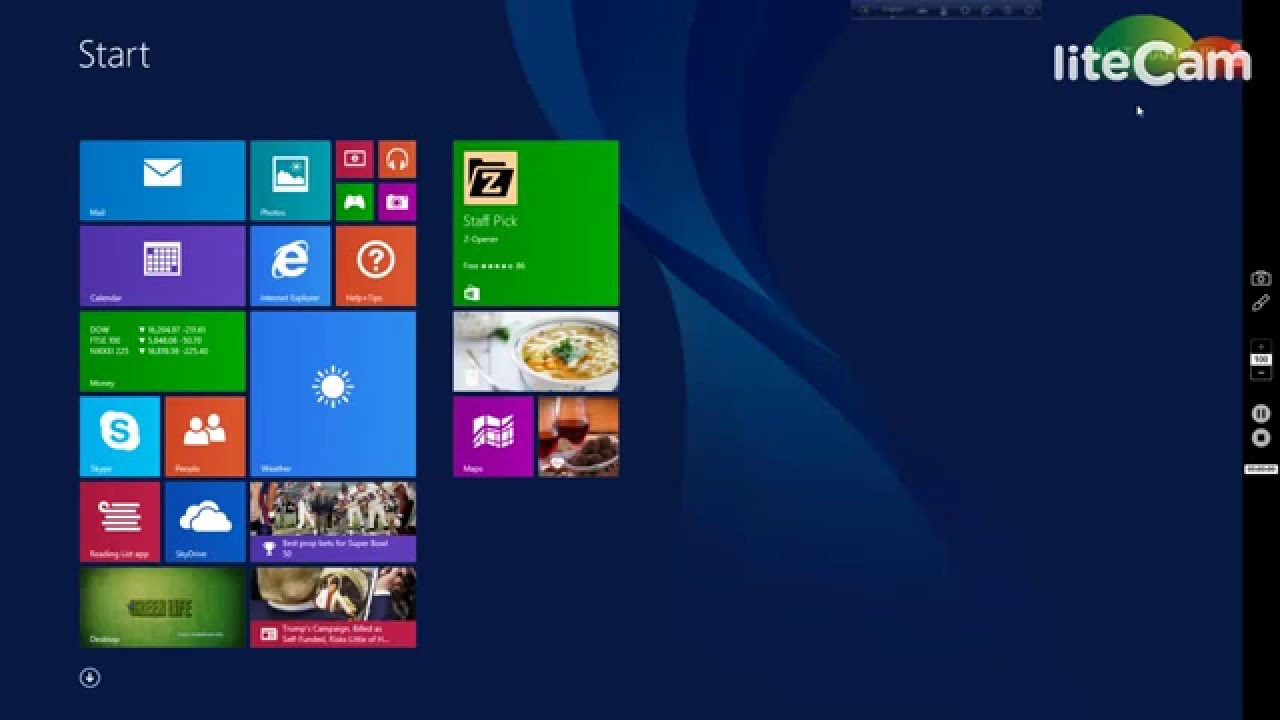Open the People tile
The height and width of the screenshot is (720, 1280).
coord(205,436)
